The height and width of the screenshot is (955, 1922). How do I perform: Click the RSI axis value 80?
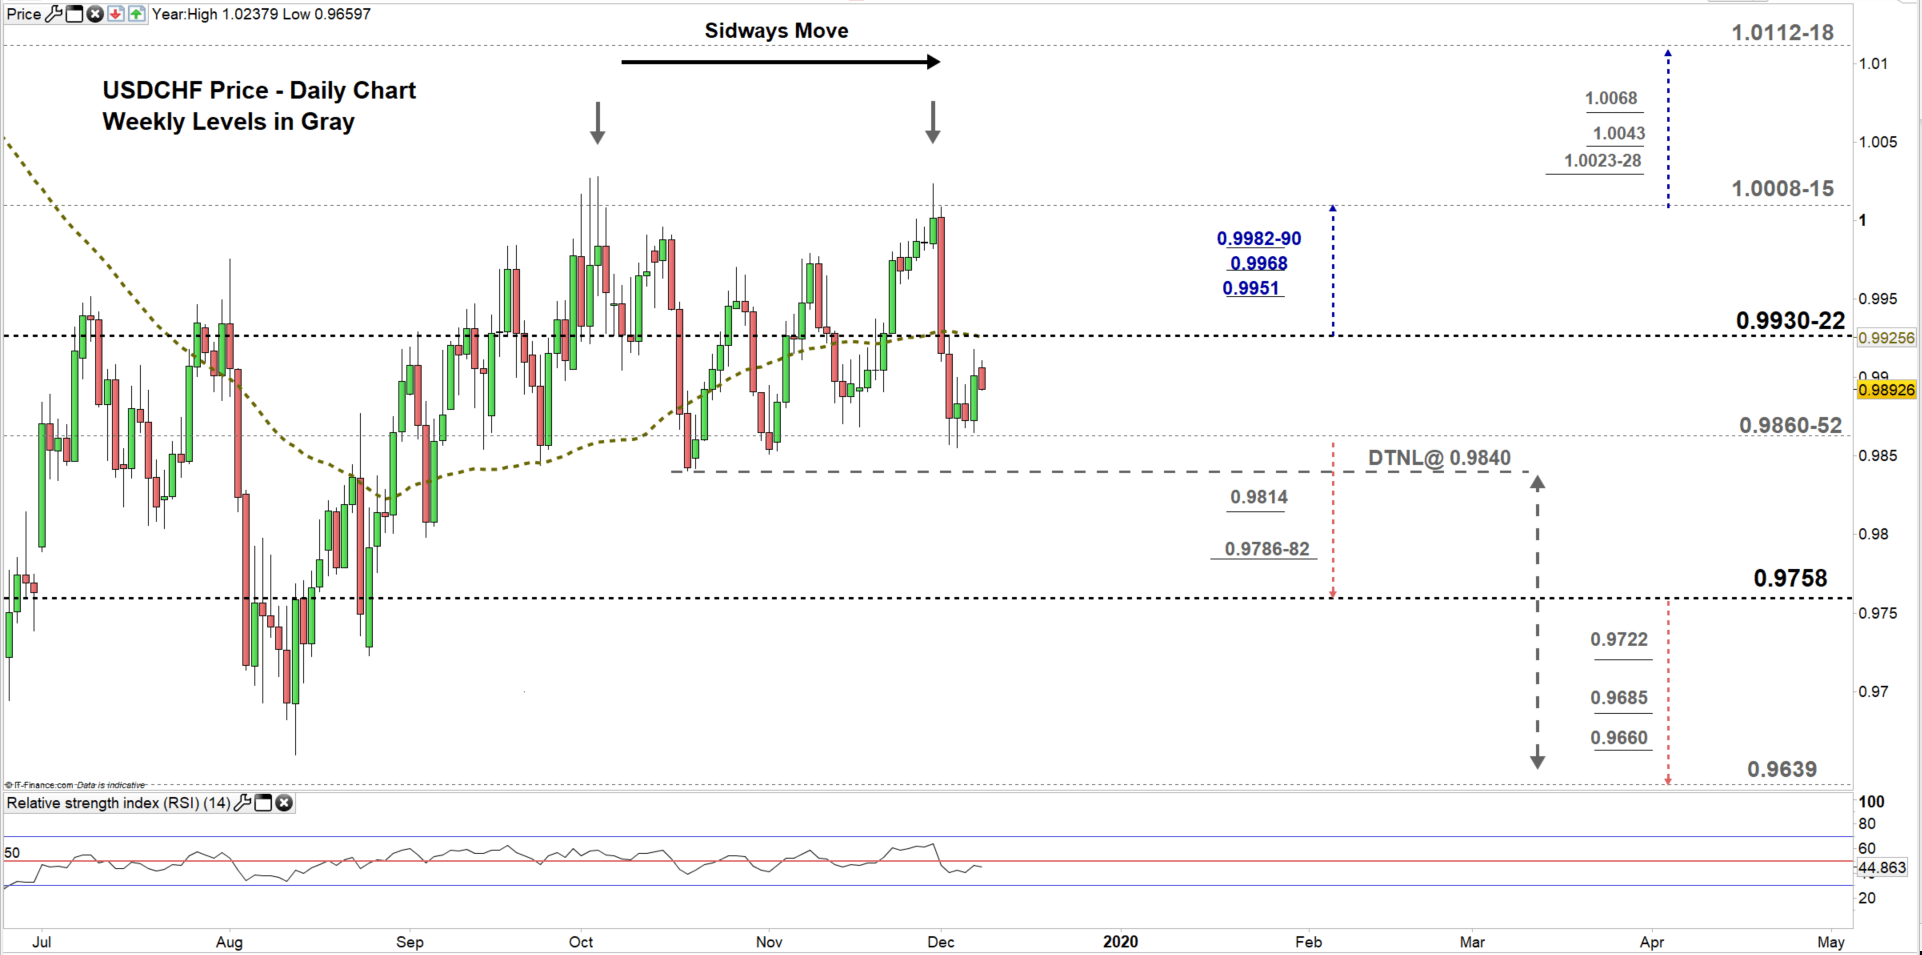(1867, 824)
